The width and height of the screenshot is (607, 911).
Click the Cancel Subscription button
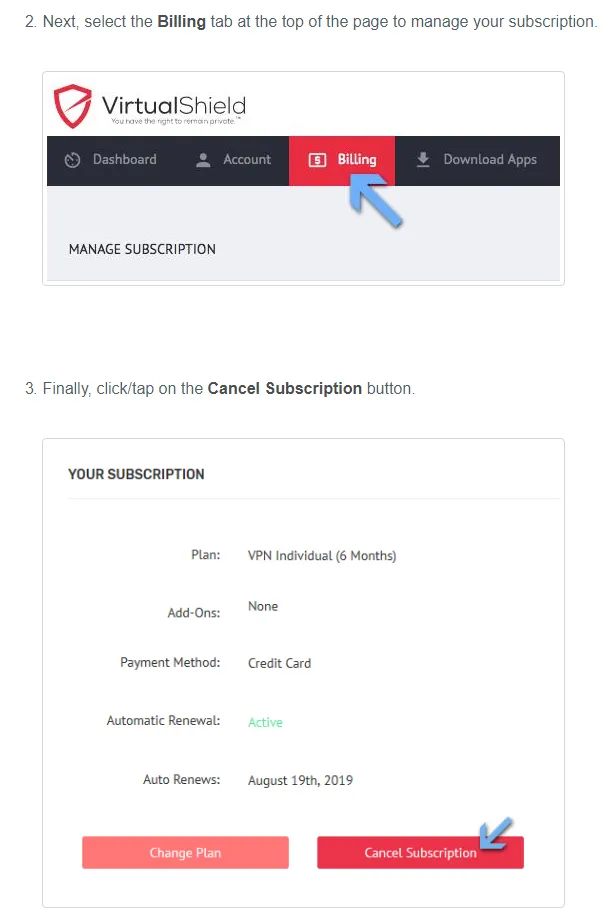(420, 852)
